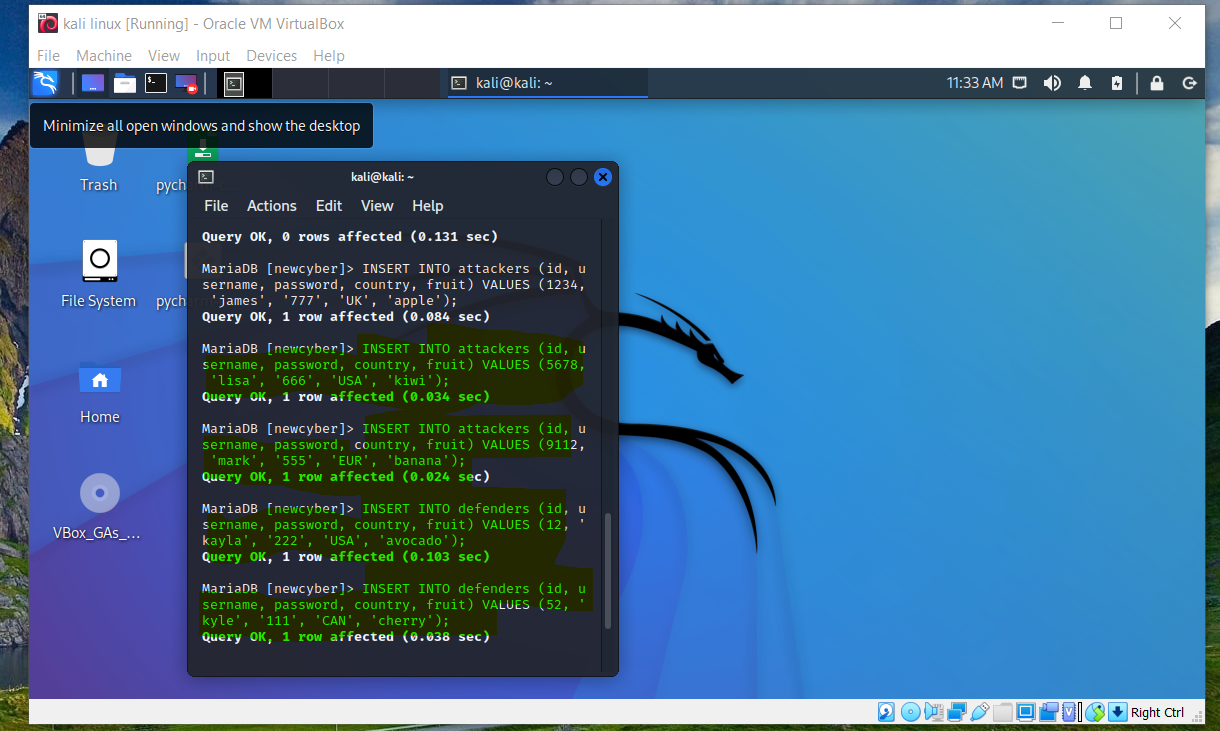
Task: Open the VirtualBox Machine menu
Action: pos(104,56)
